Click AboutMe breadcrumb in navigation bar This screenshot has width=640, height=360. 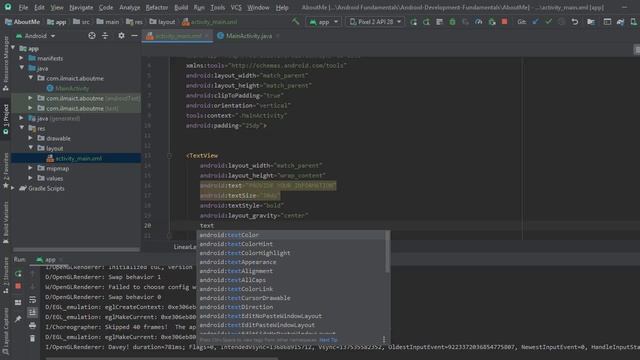click(x=23, y=22)
